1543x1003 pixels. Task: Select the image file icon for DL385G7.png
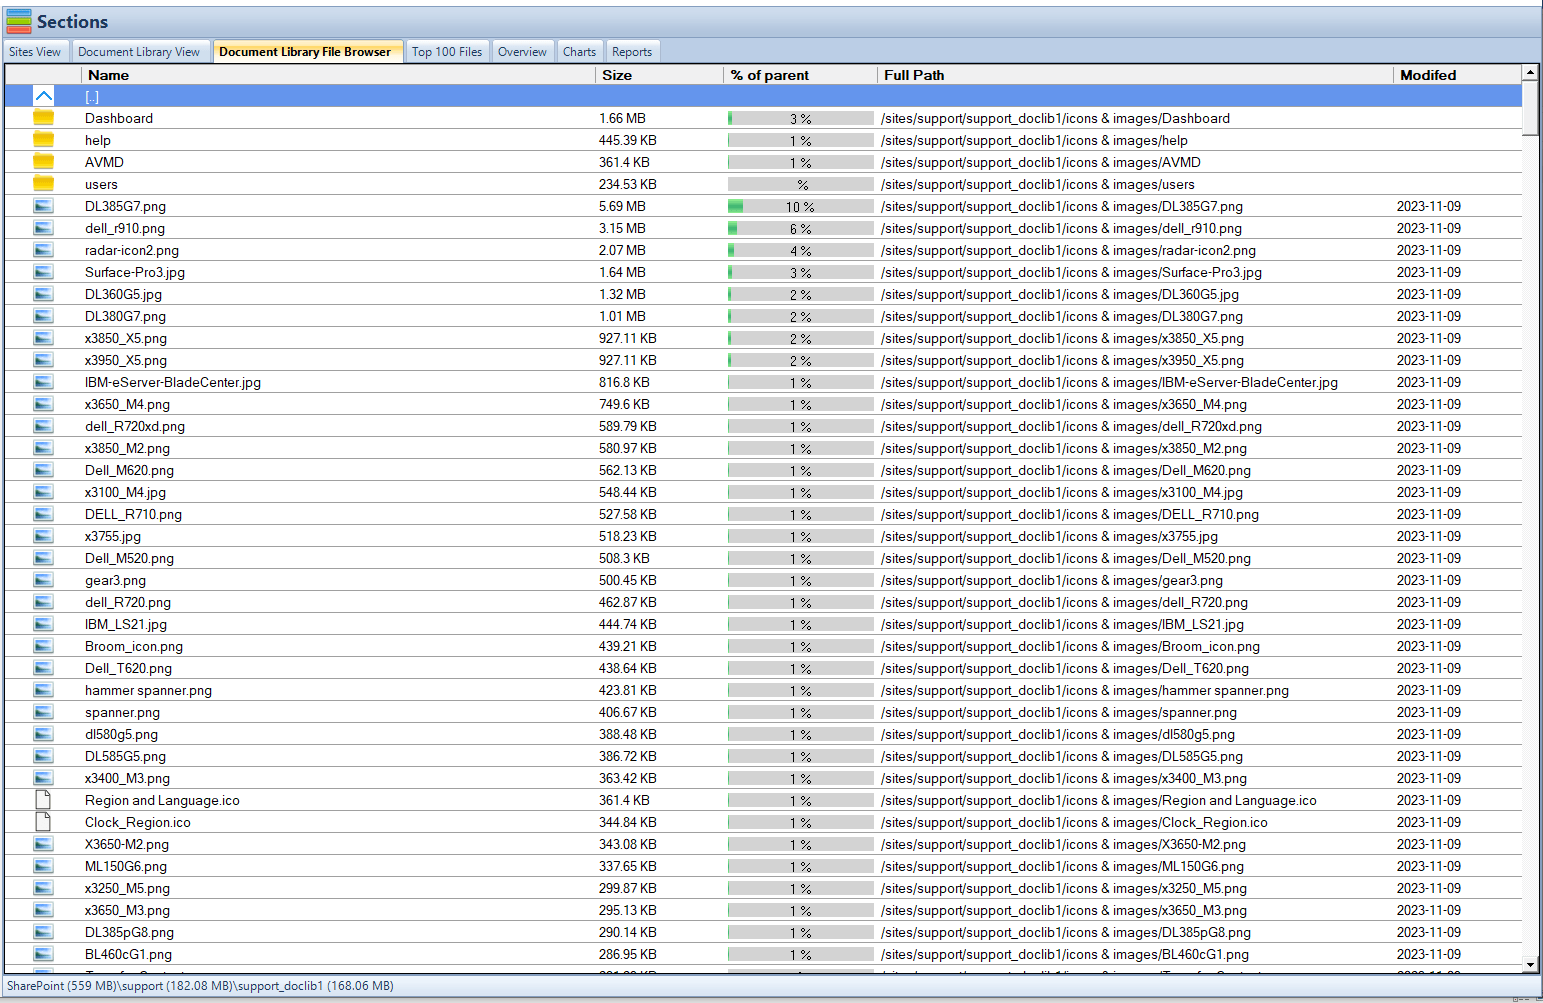(43, 206)
